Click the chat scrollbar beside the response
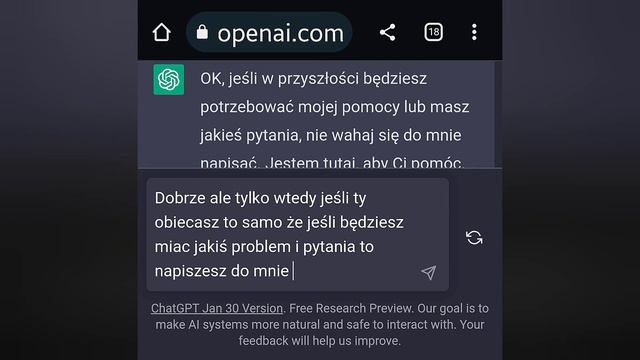640x360 pixels. point(498,114)
